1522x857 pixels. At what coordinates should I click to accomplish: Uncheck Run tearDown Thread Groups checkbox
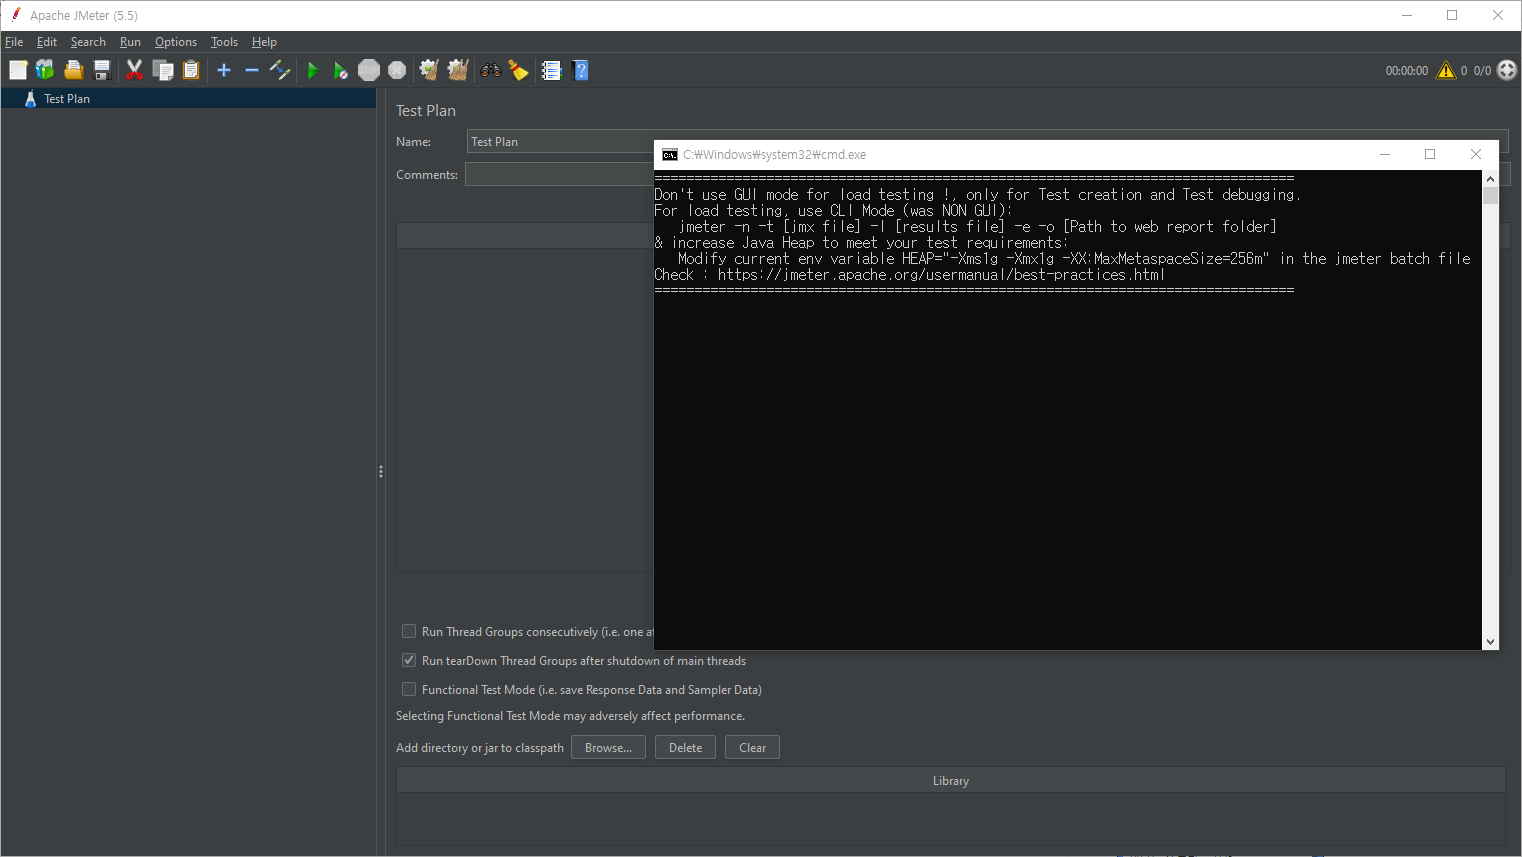tap(409, 660)
